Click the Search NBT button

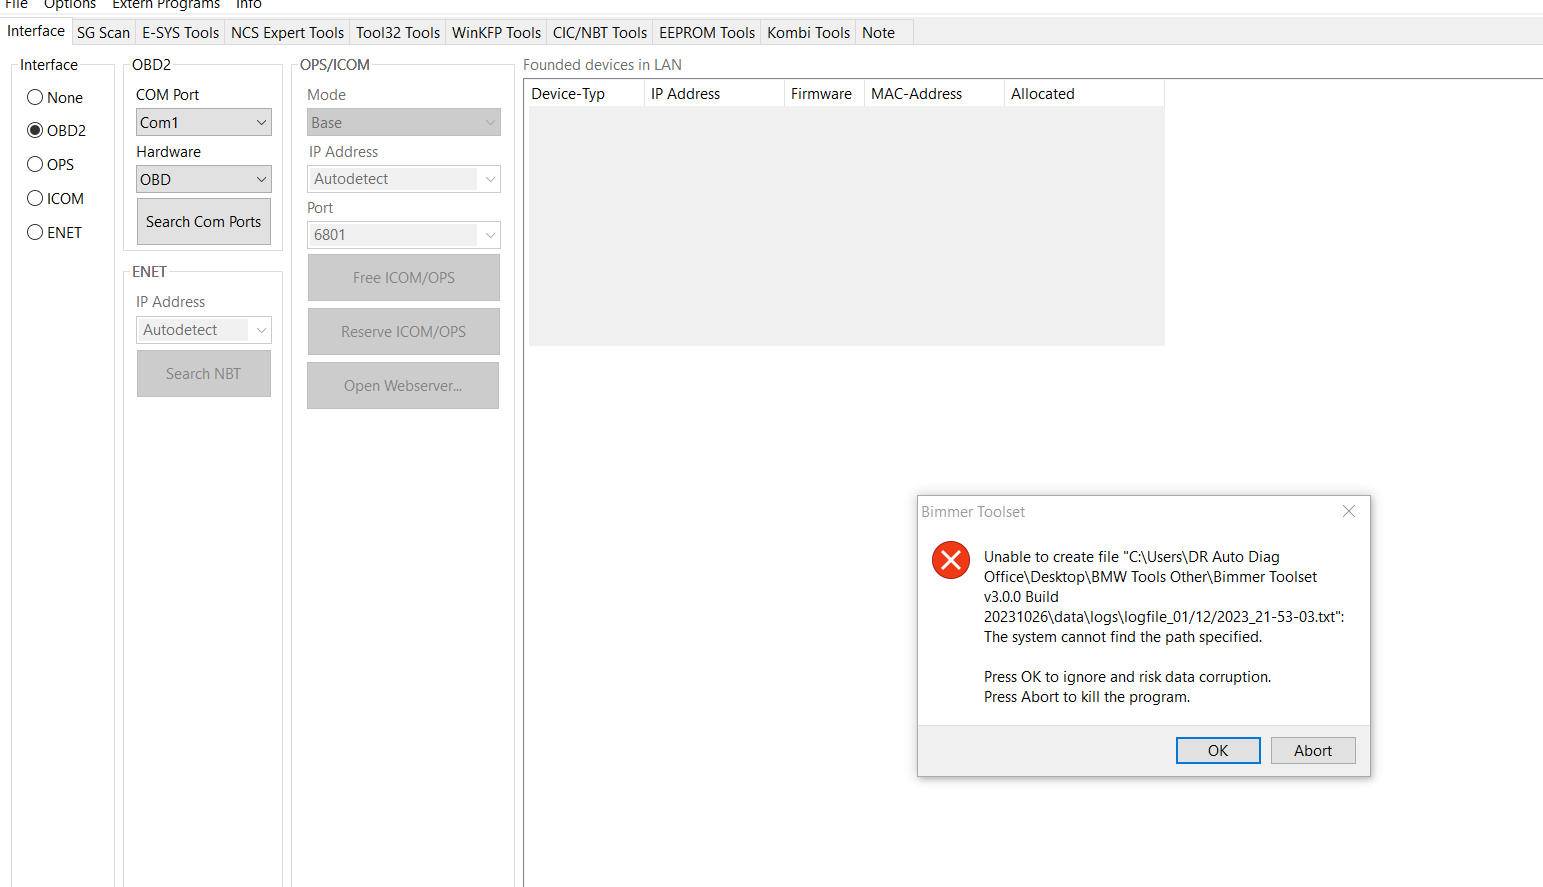click(x=204, y=374)
